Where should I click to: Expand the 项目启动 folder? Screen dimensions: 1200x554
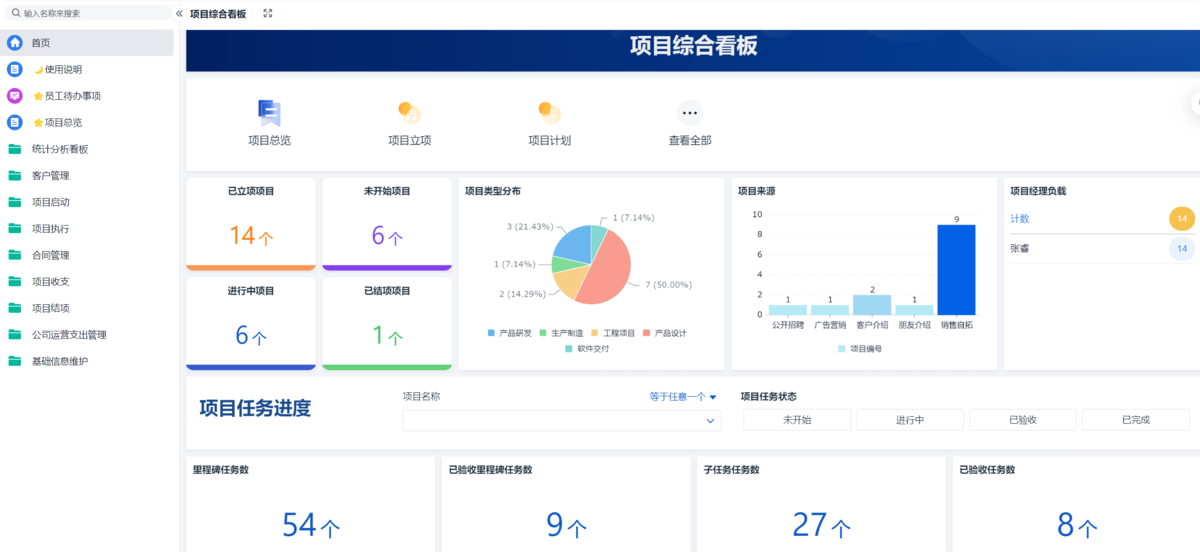point(50,202)
